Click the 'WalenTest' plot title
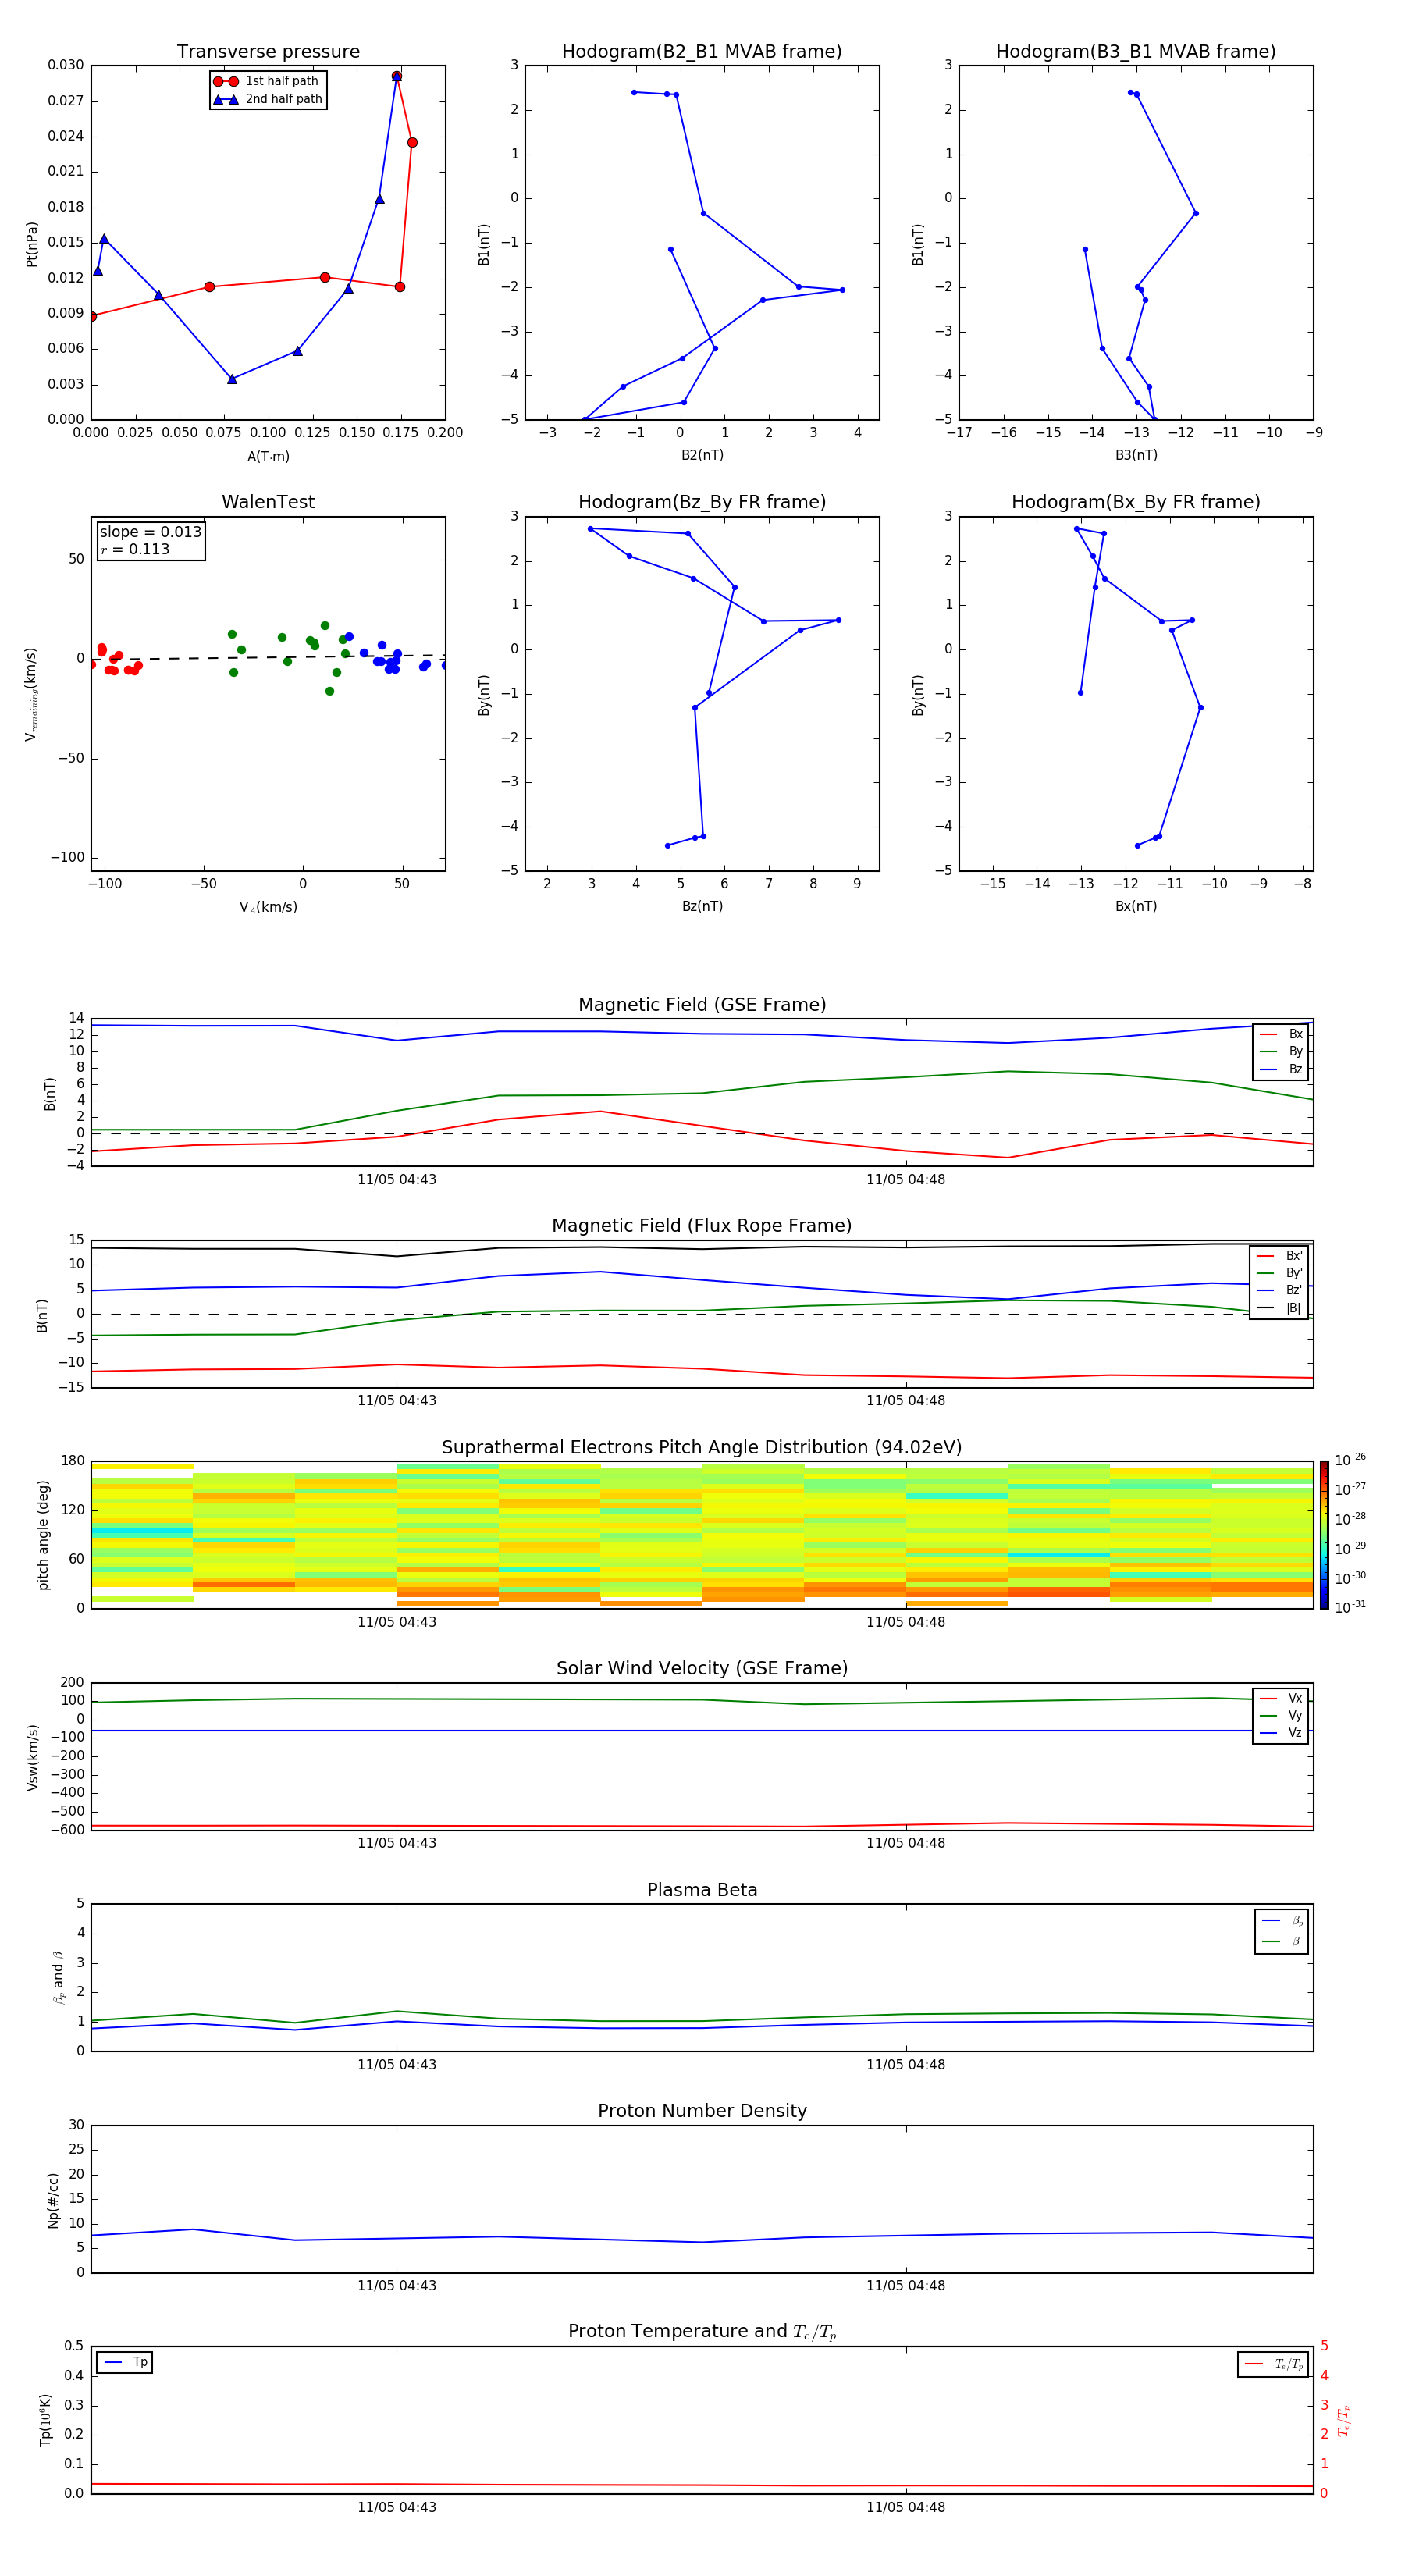This screenshot has height=2576, width=1405. click(268, 502)
